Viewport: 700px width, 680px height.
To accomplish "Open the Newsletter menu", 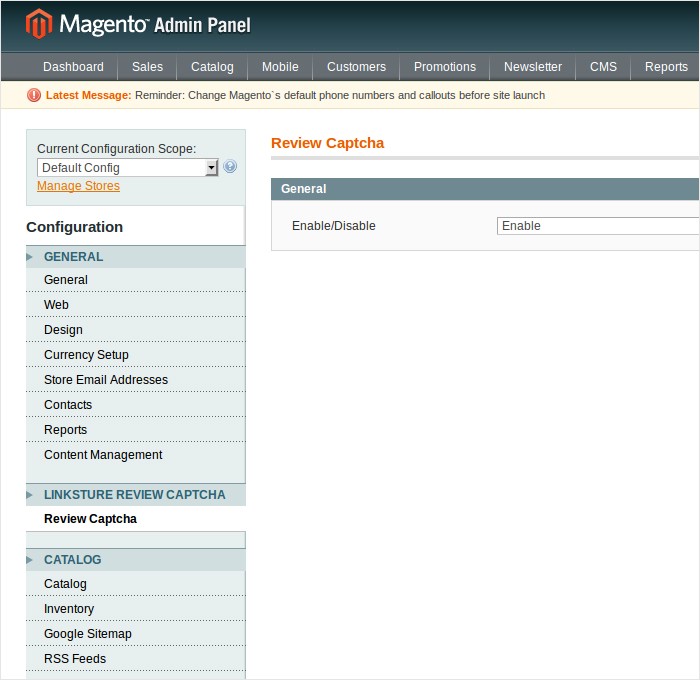I will (533, 67).
